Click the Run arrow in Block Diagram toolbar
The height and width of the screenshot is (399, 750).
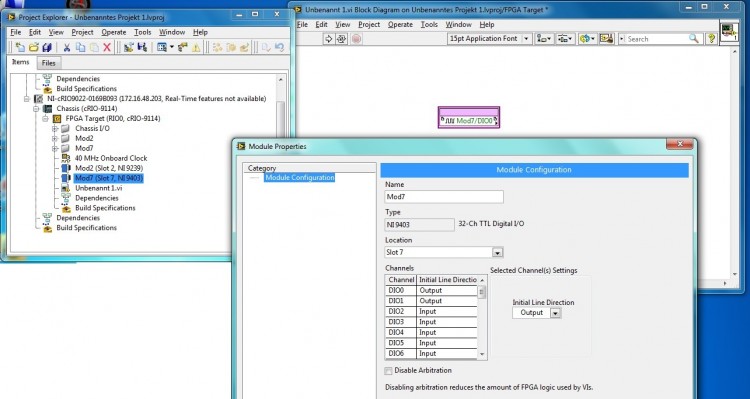click(x=328, y=39)
